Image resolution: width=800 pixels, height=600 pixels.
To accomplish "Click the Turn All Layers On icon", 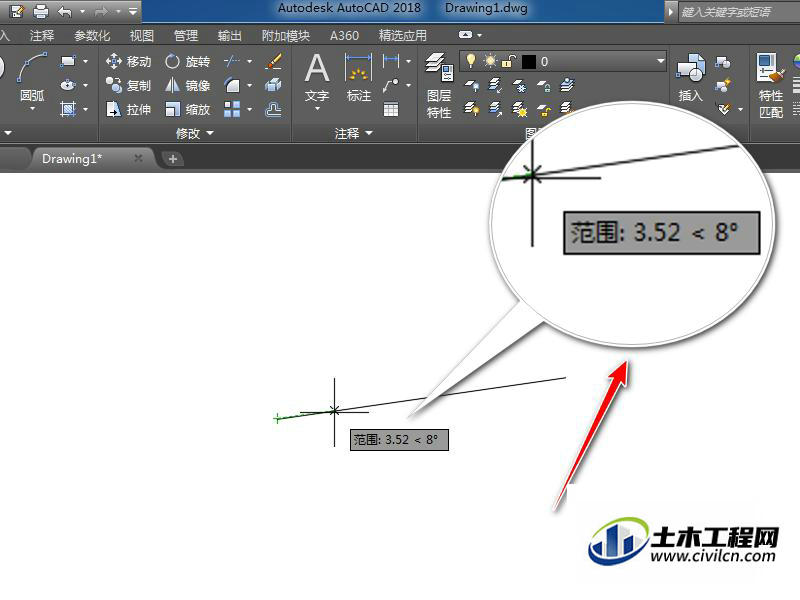I will pos(472,109).
